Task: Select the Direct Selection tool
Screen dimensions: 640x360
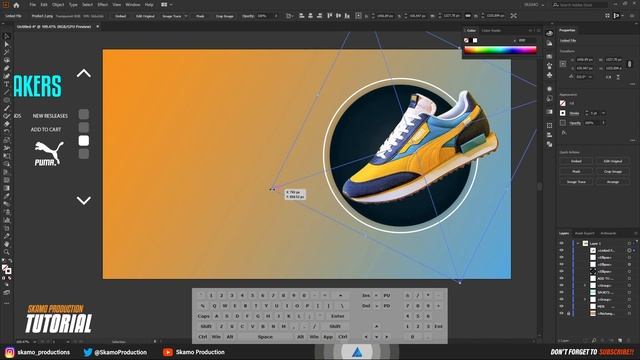Action: (7, 44)
